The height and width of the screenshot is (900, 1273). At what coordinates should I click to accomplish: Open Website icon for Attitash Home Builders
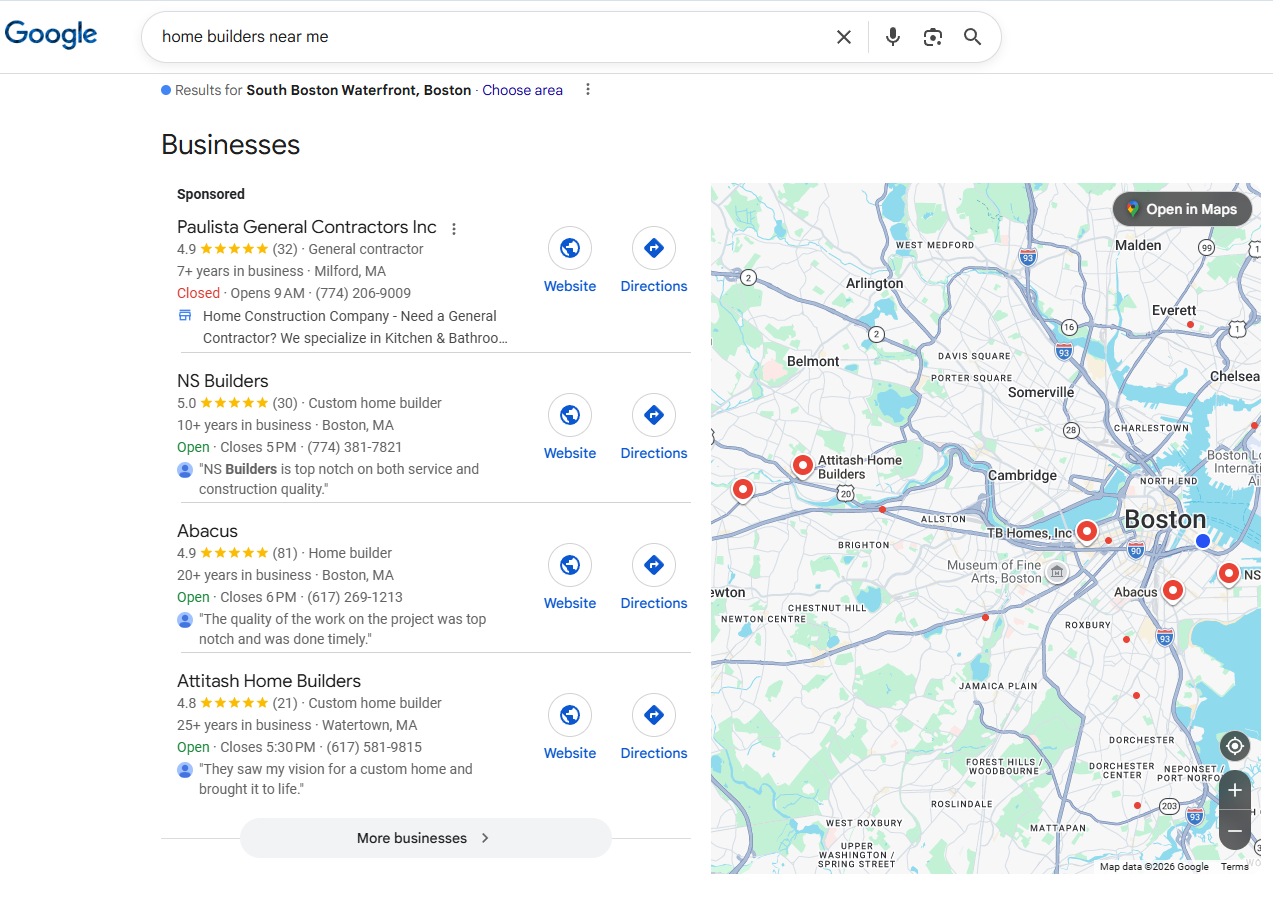pos(570,715)
